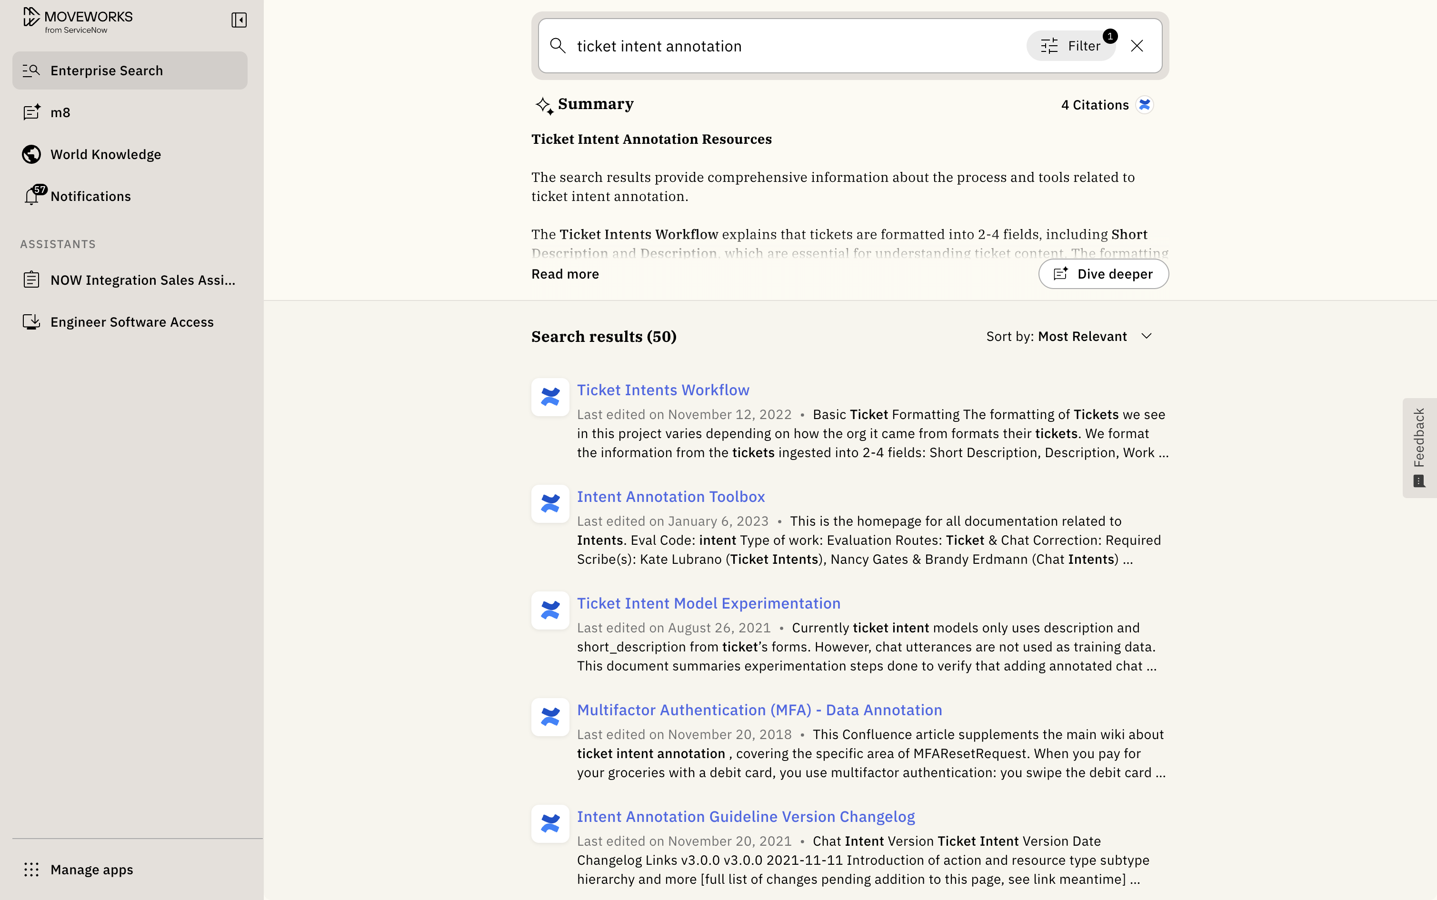Click the Feedback tab on the right edge

point(1419,446)
